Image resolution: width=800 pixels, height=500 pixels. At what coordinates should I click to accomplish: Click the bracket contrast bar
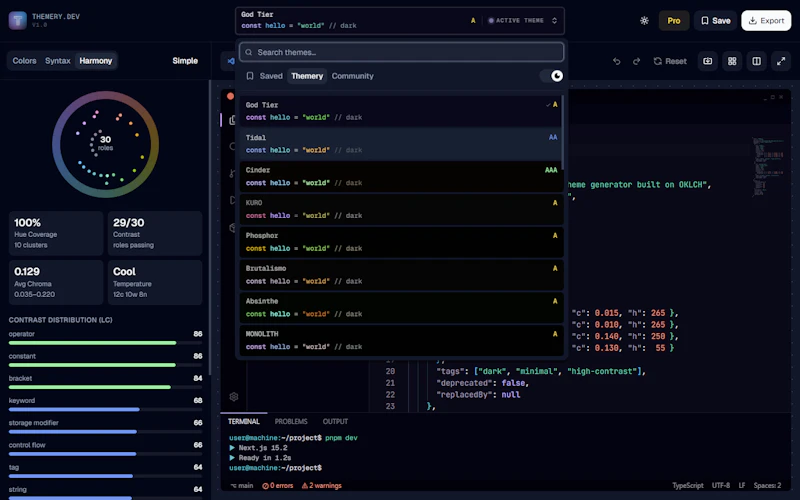point(106,387)
